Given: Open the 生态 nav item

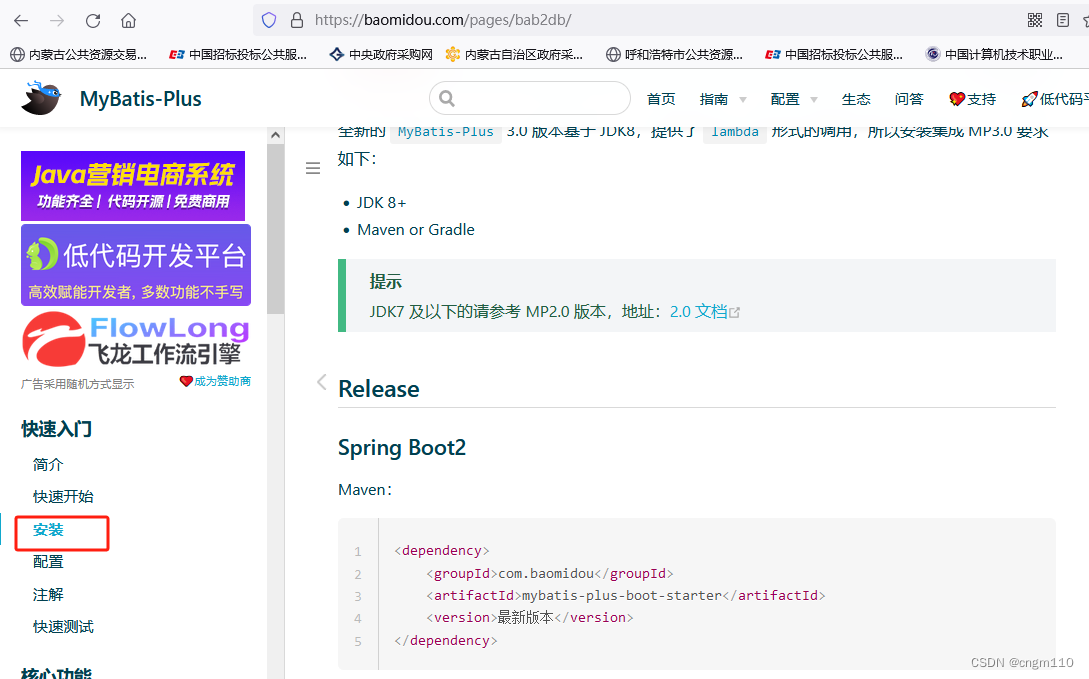Looking at the screenshot, I should pos(856,99).
